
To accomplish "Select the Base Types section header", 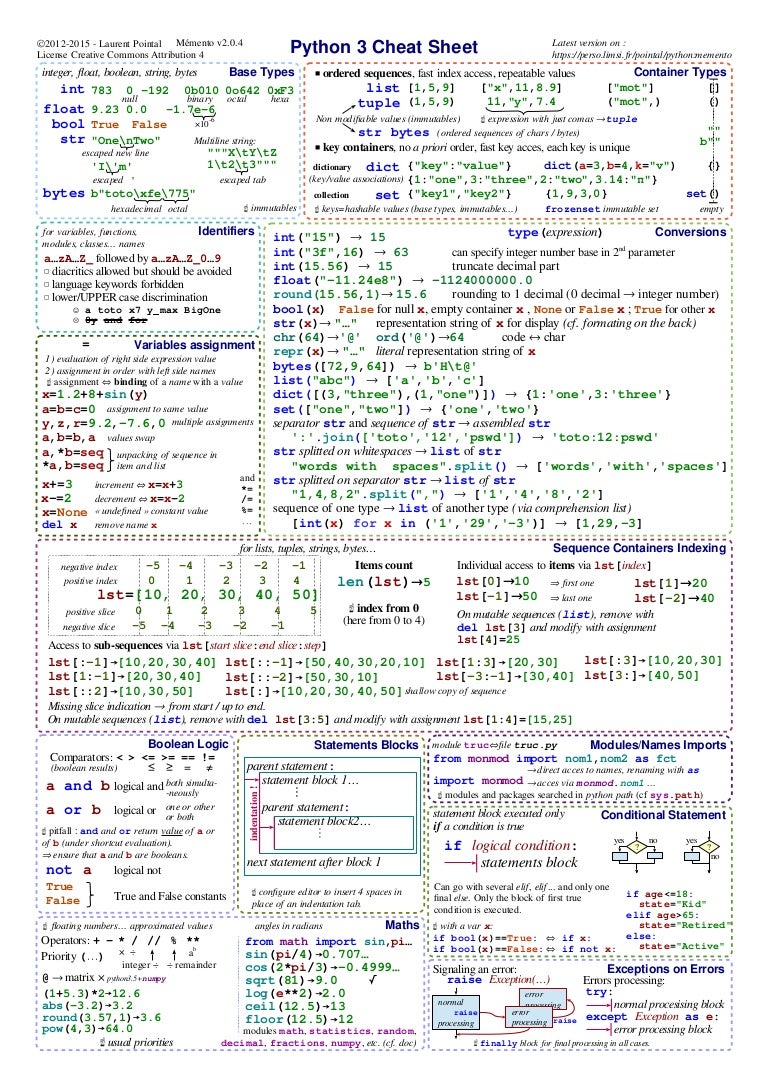I will click(x=262, y=73).
